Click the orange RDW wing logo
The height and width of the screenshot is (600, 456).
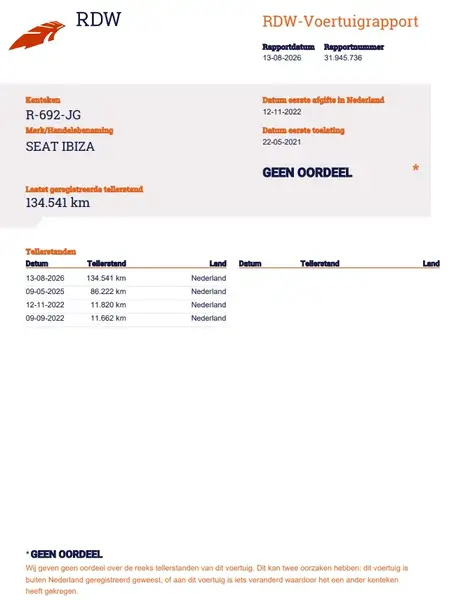pyautogui.click(x=37, y=35)
